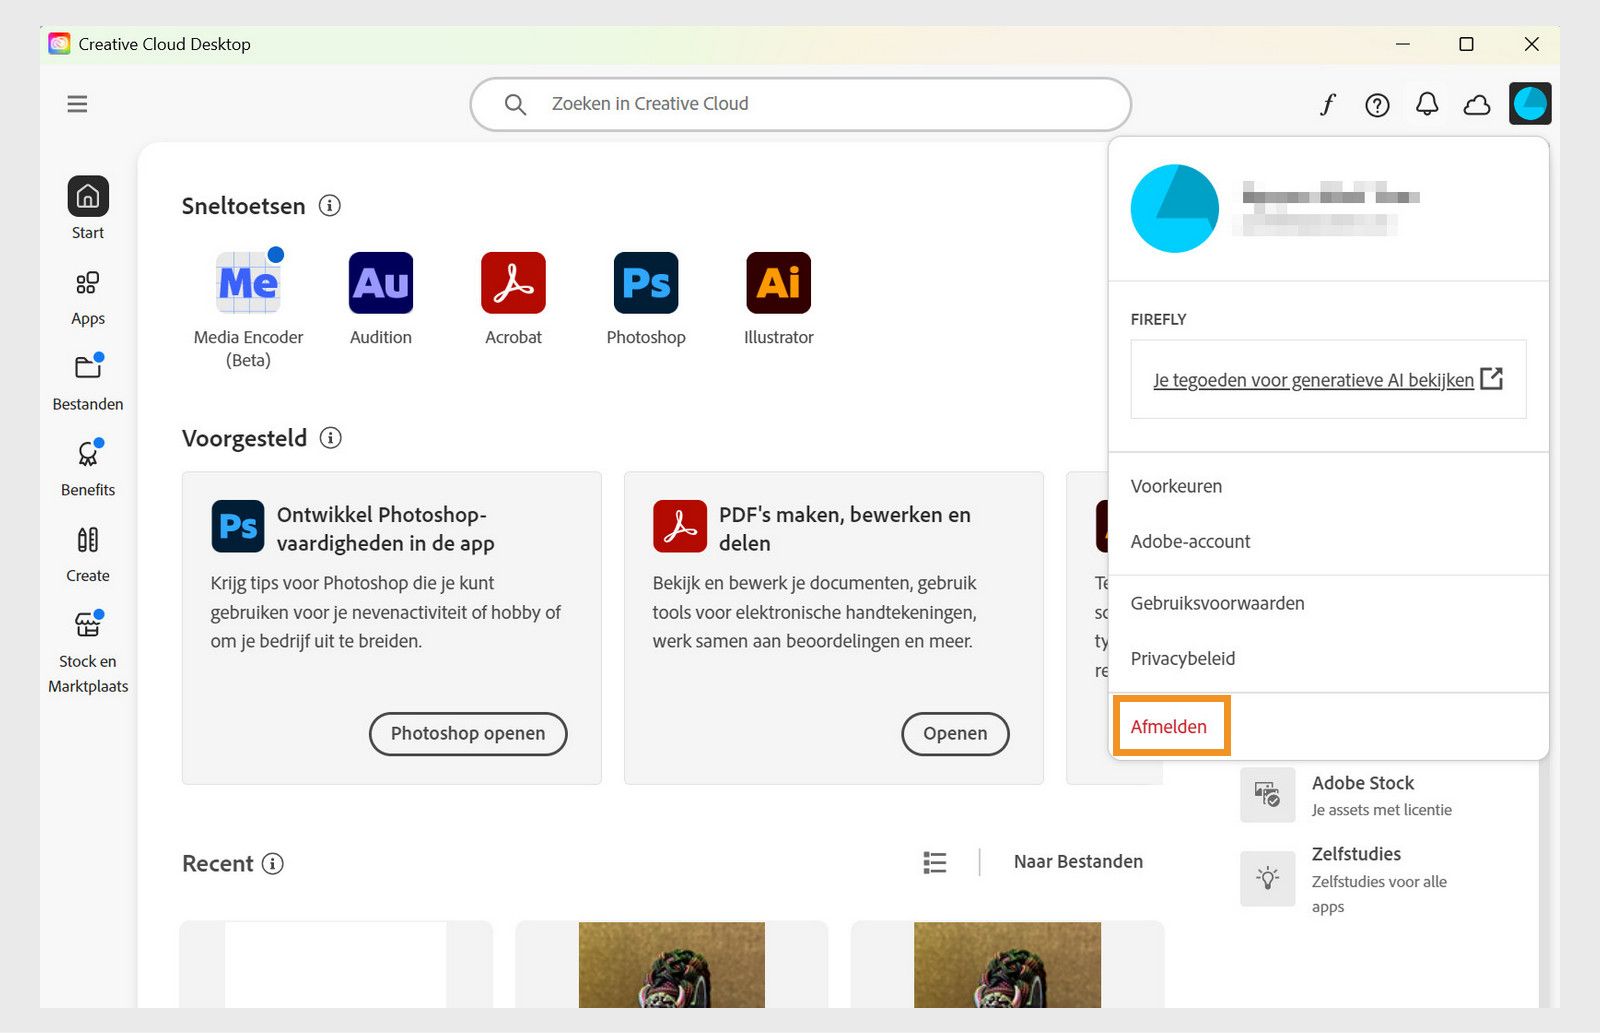
Task: Show info about Voorgesteld
Action: coord(330,437)
